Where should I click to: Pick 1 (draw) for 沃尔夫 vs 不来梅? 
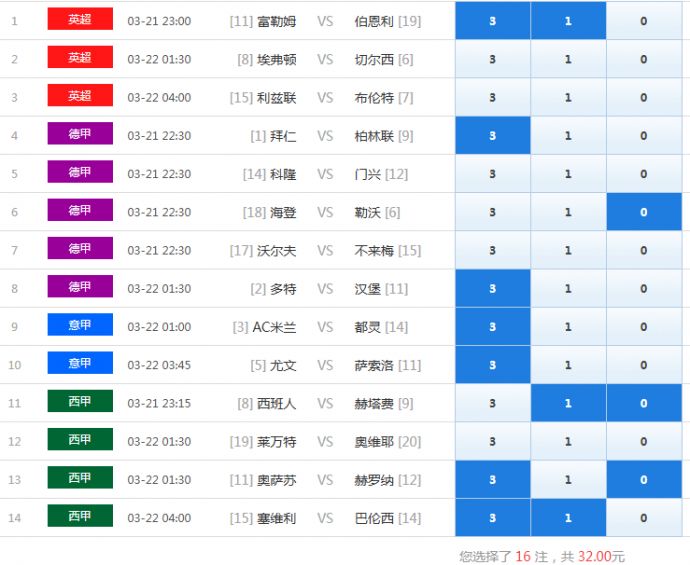pyautogui.click(x=568, y=250)
